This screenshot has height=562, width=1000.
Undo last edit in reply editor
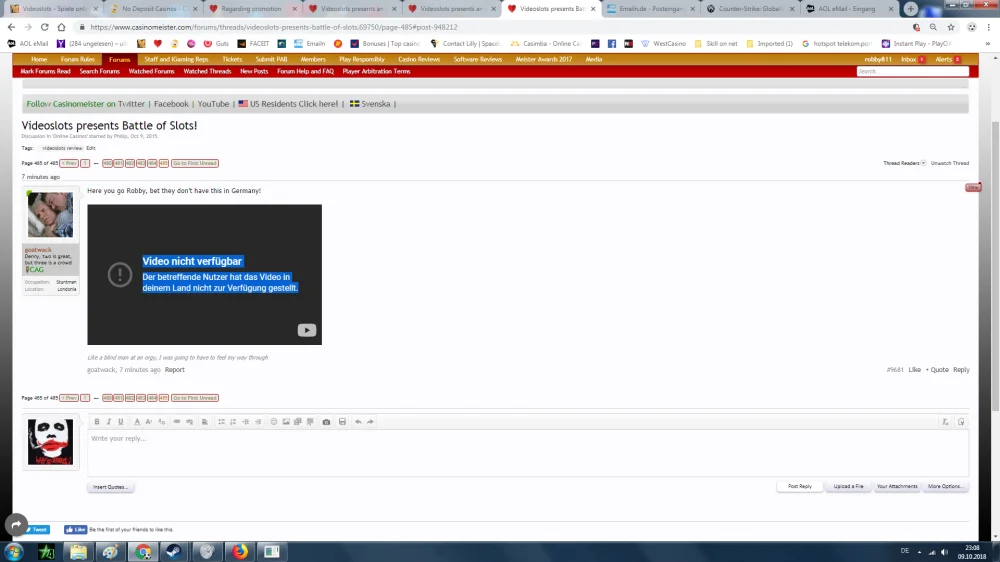click(358, 422)
